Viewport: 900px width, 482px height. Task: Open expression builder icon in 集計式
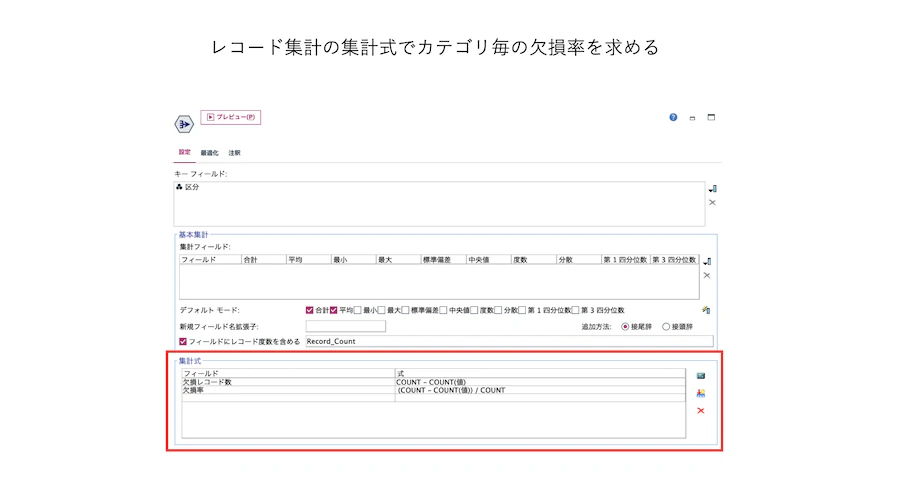(x=701, y=376)
